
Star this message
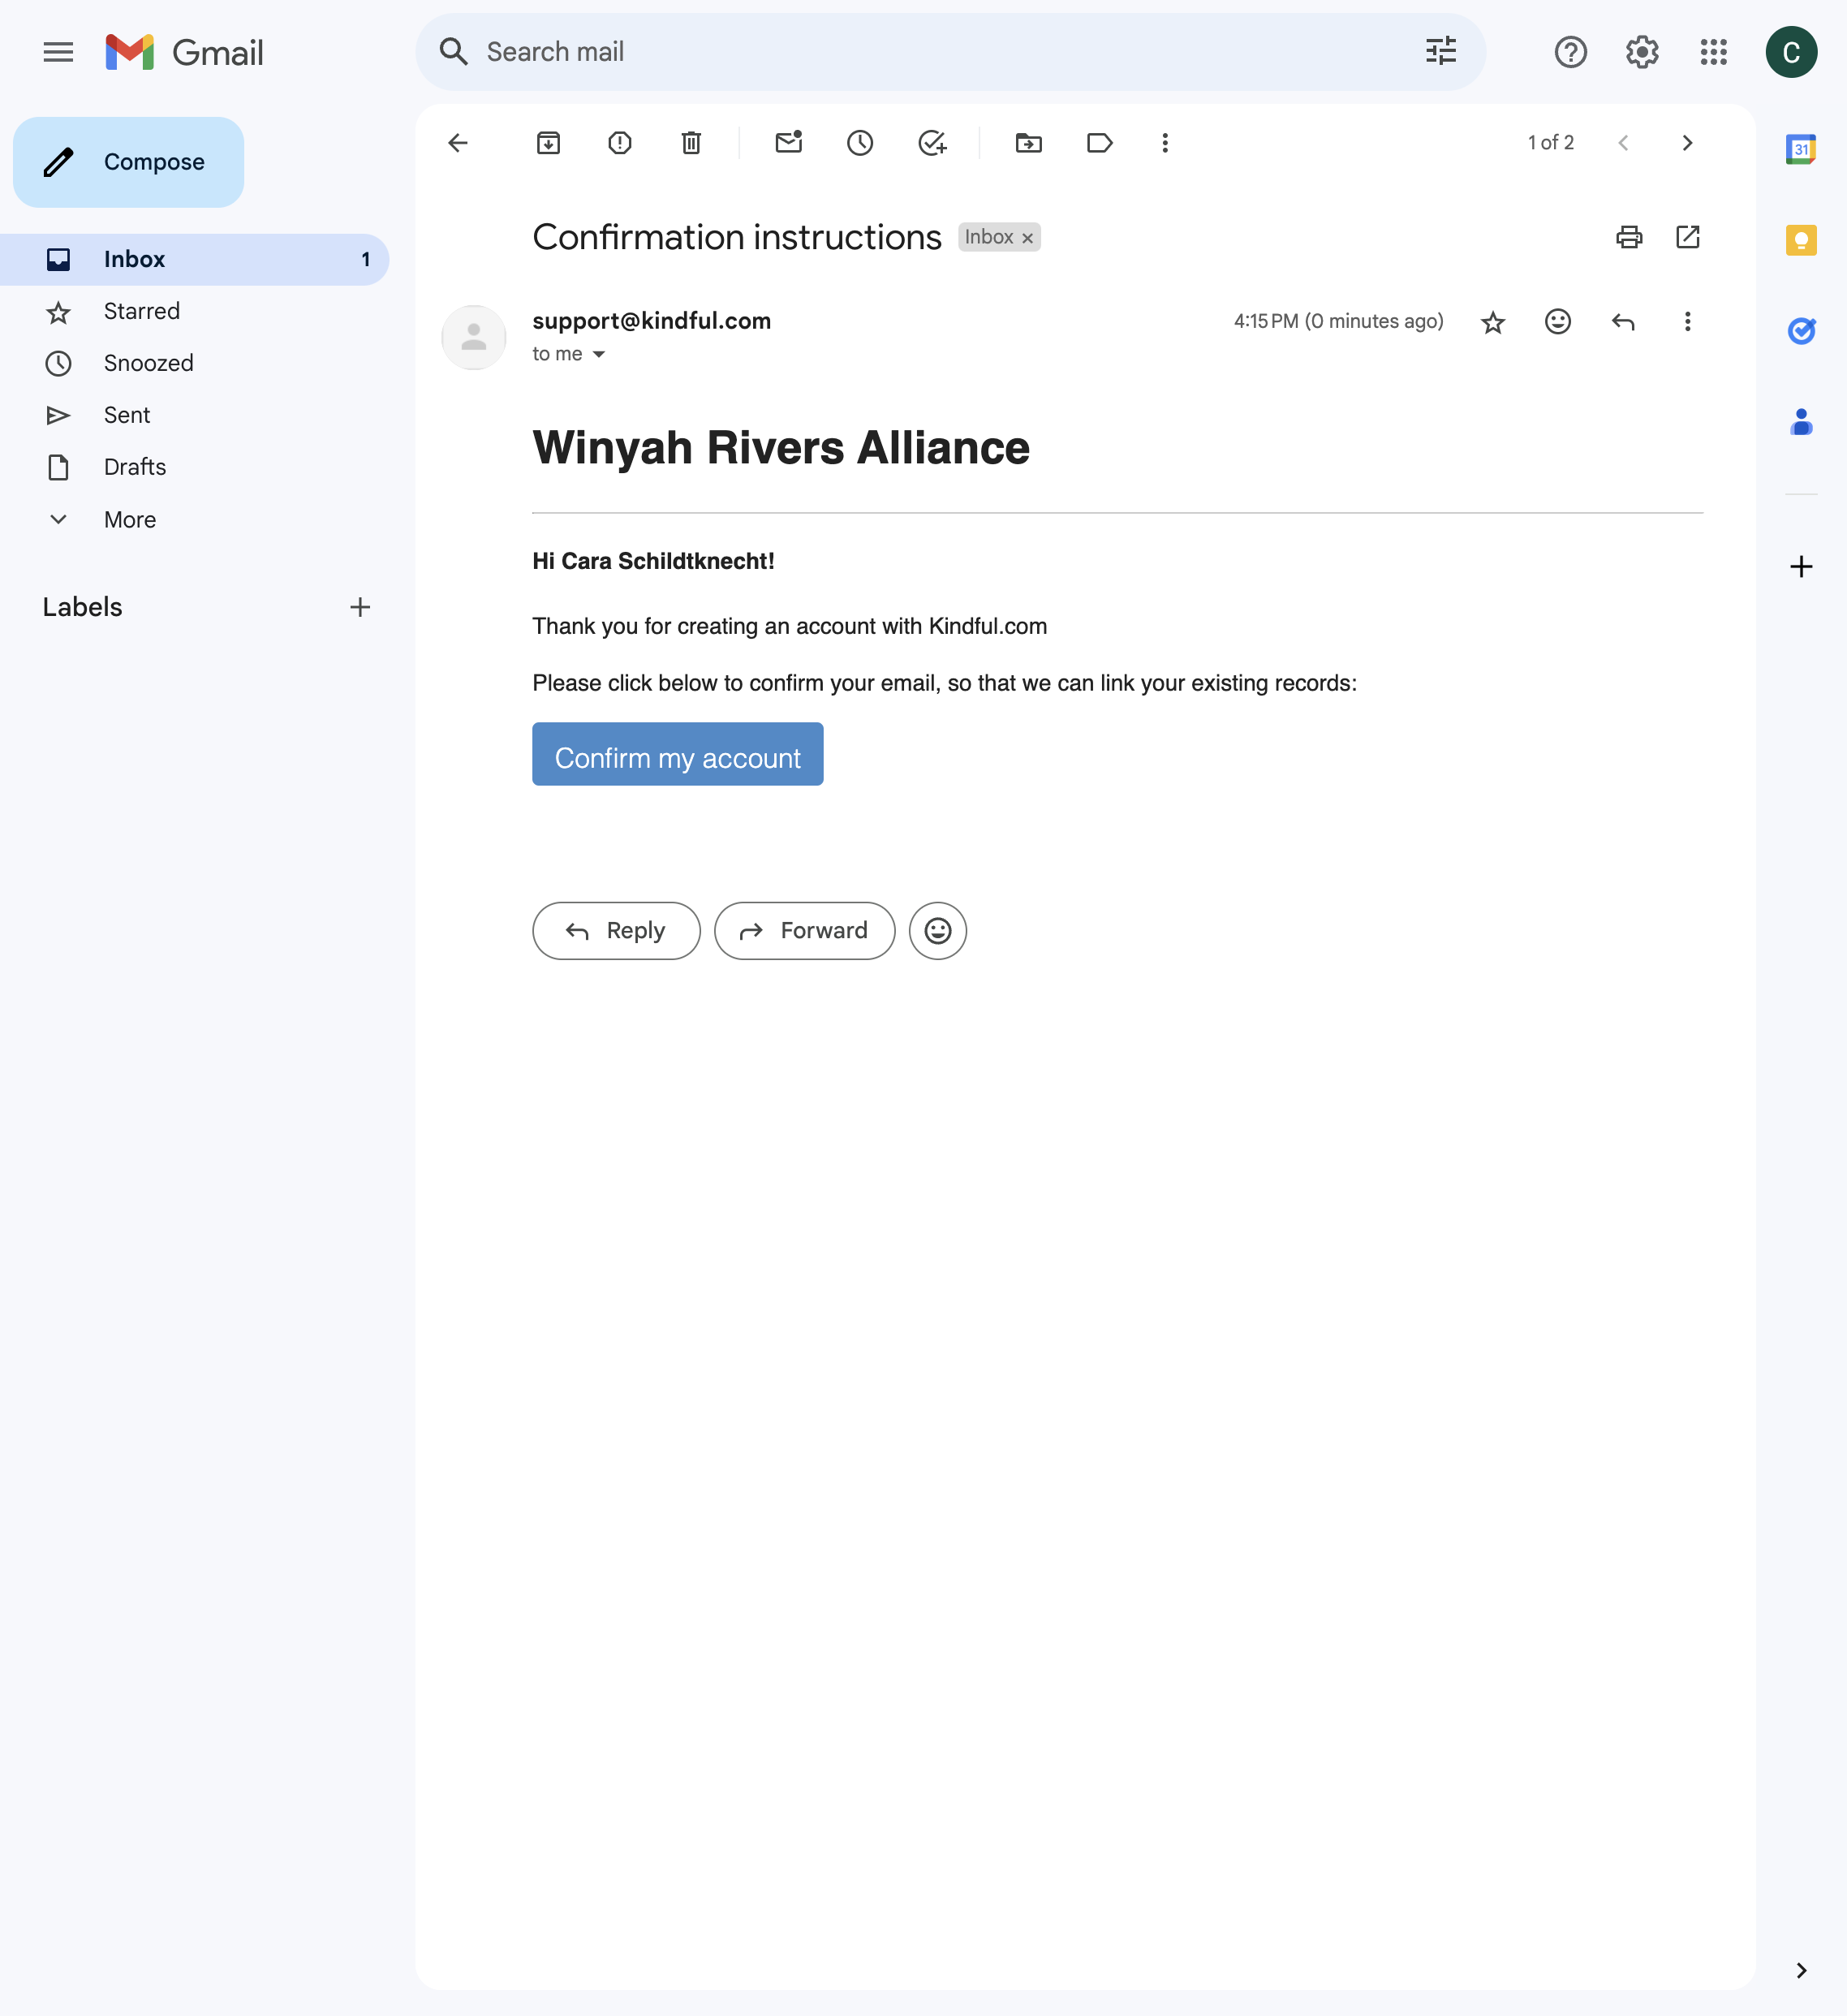click(1493, 322)
